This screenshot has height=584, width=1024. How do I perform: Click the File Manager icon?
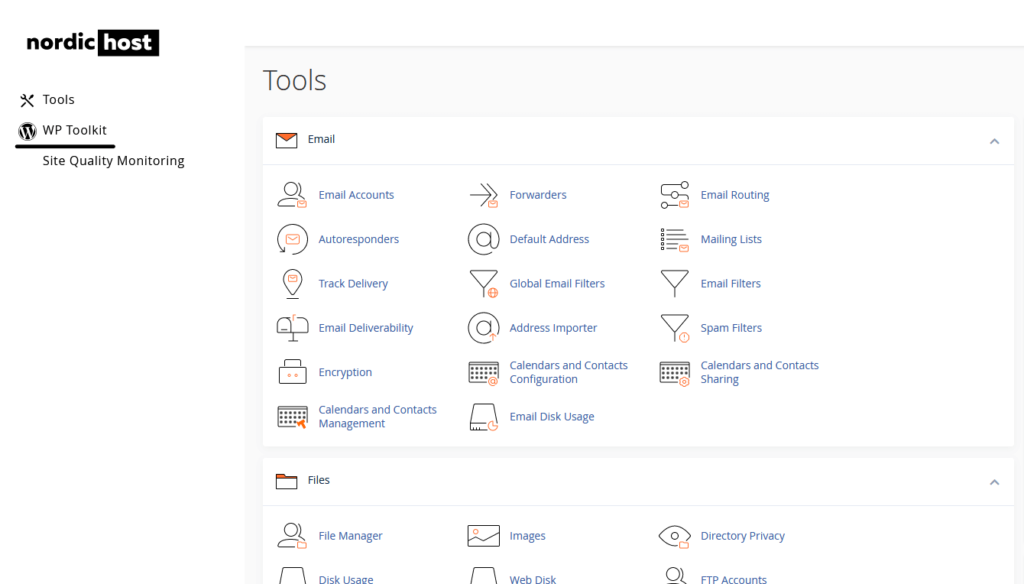coord(292,536)
